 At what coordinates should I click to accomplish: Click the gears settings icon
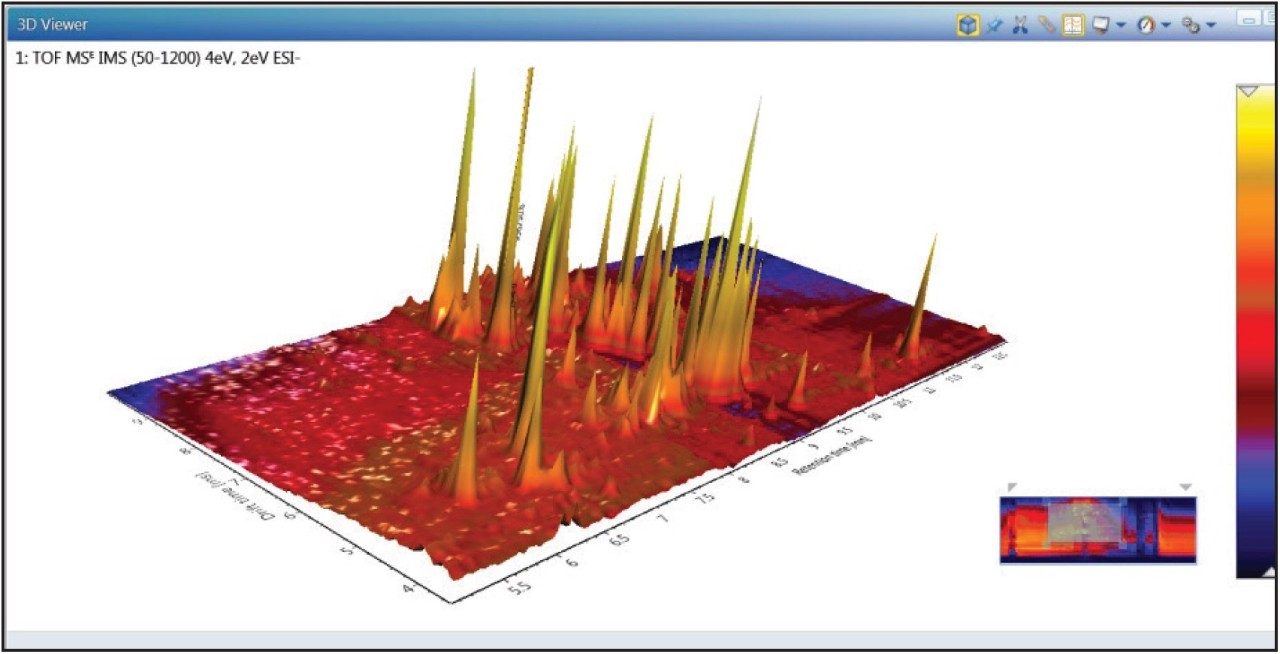coord(1190,26)
